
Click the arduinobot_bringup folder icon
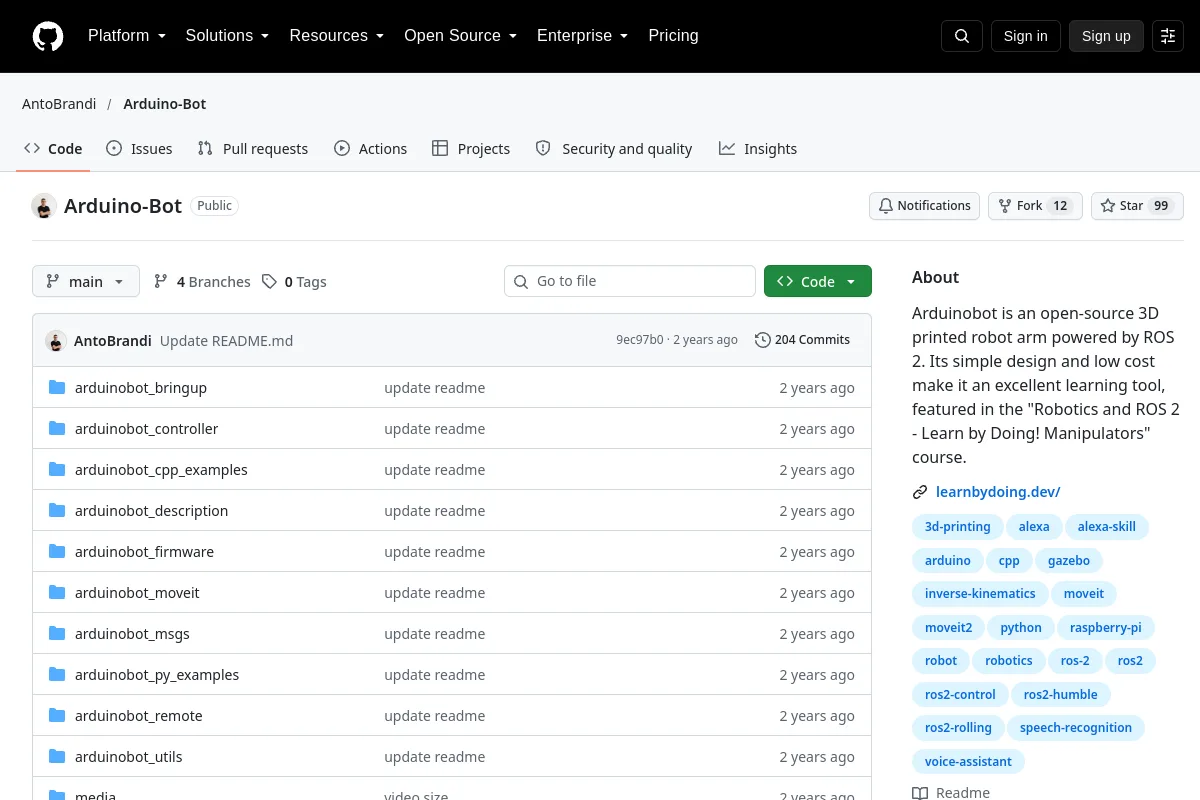pos(57,387)
